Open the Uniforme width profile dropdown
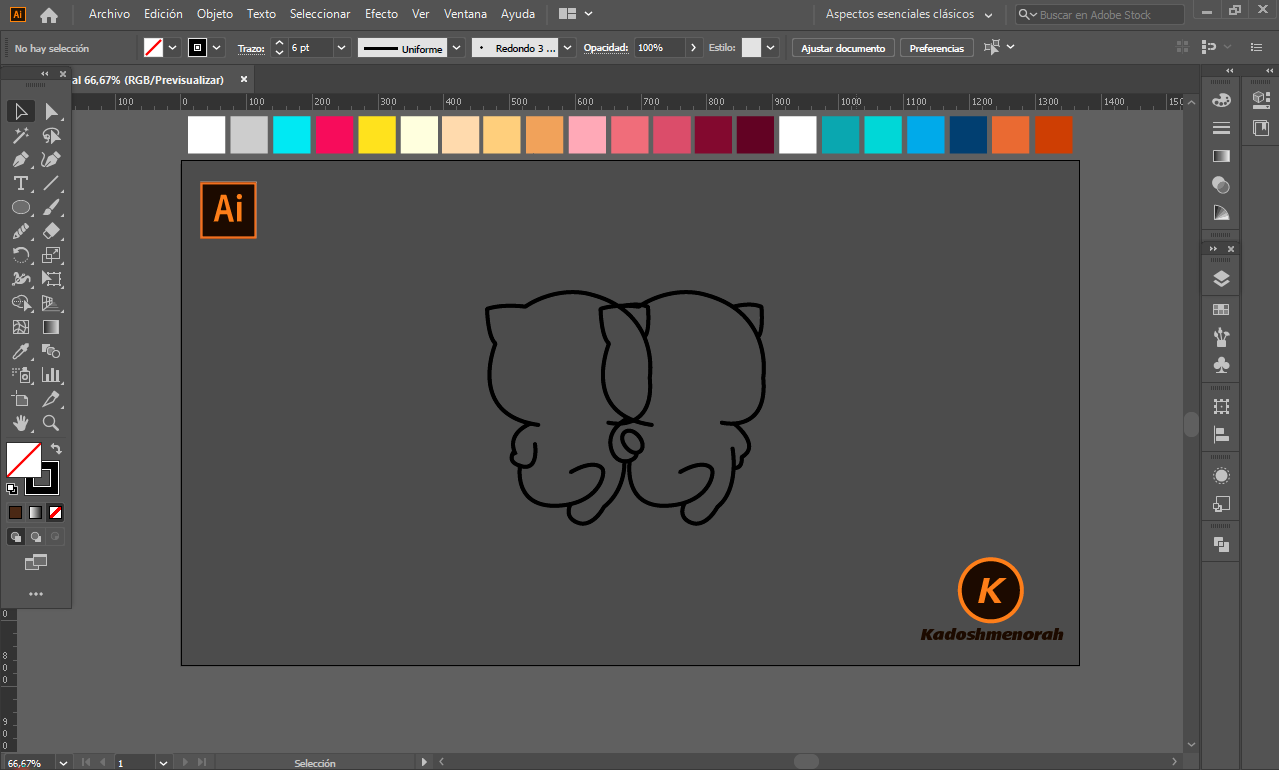The image size is (1279, 770). [x=457, y=48]
